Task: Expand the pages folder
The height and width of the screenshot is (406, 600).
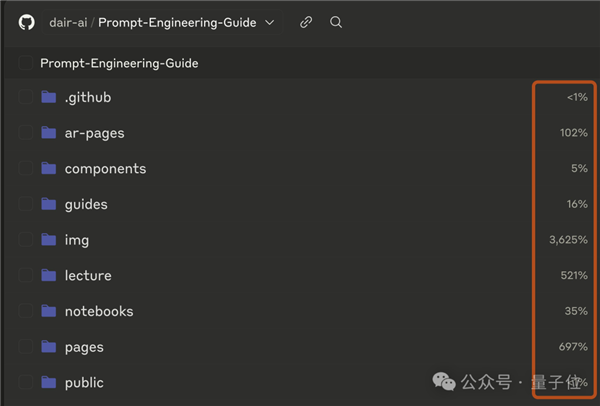Action: 84,347
